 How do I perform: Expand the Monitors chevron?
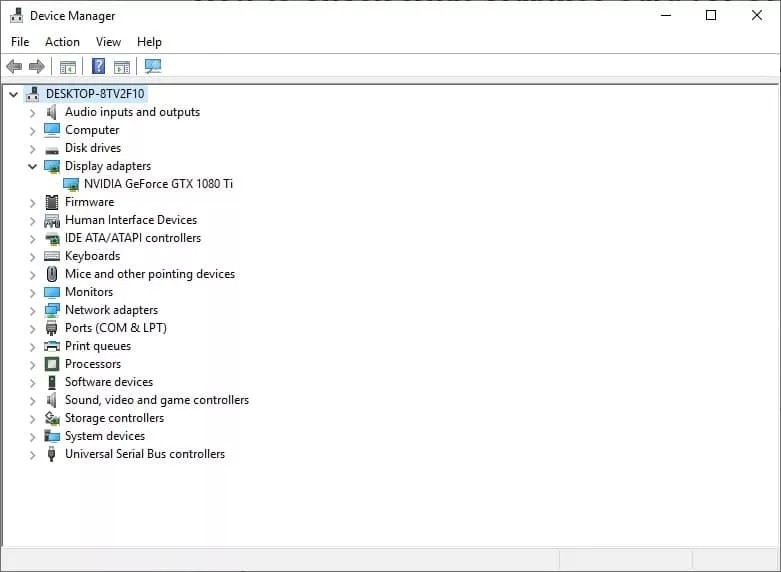coord(32,293)
